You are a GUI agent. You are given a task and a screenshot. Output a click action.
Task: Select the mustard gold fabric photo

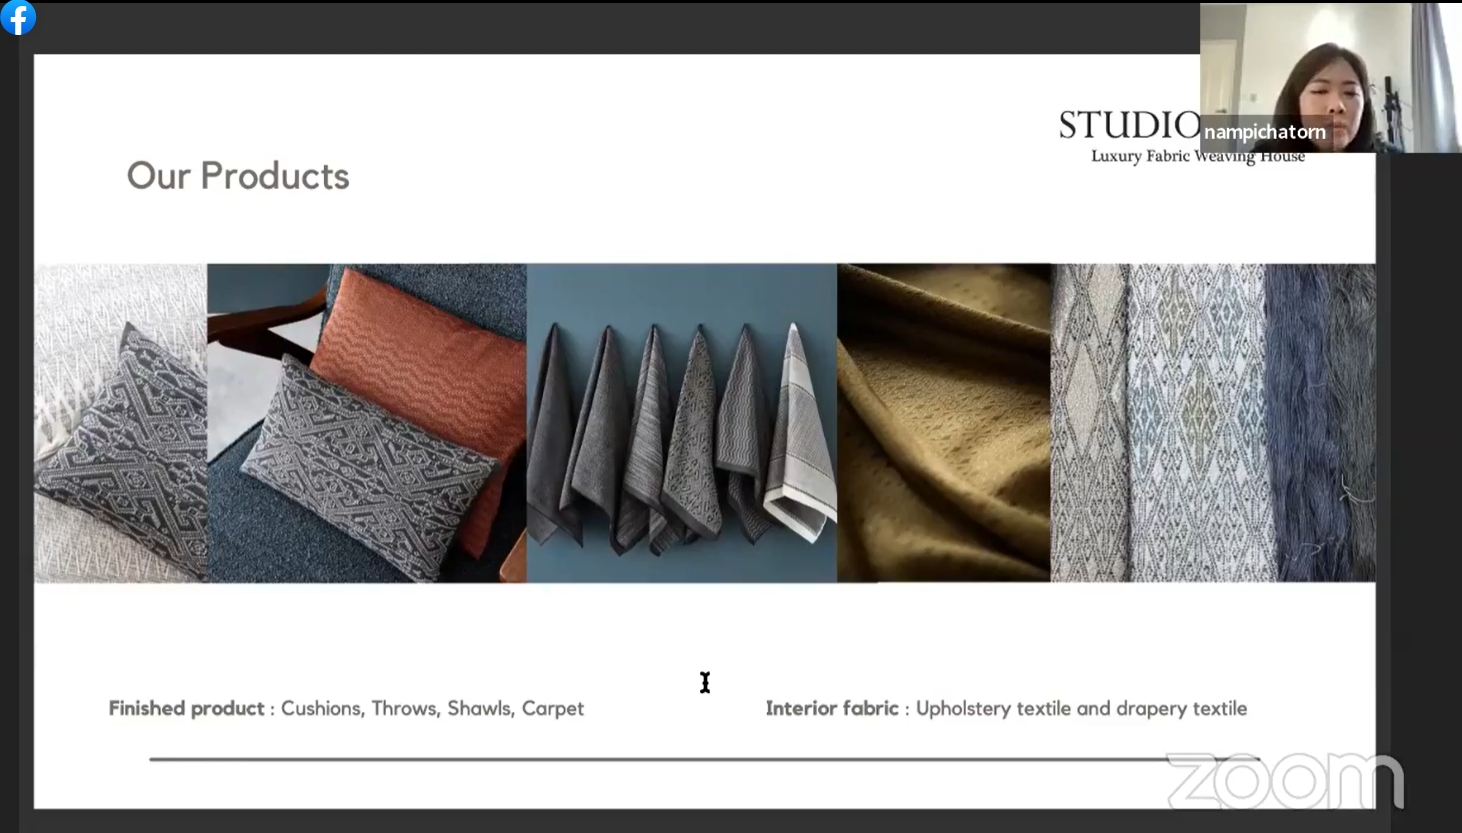(x=943, y=423)
